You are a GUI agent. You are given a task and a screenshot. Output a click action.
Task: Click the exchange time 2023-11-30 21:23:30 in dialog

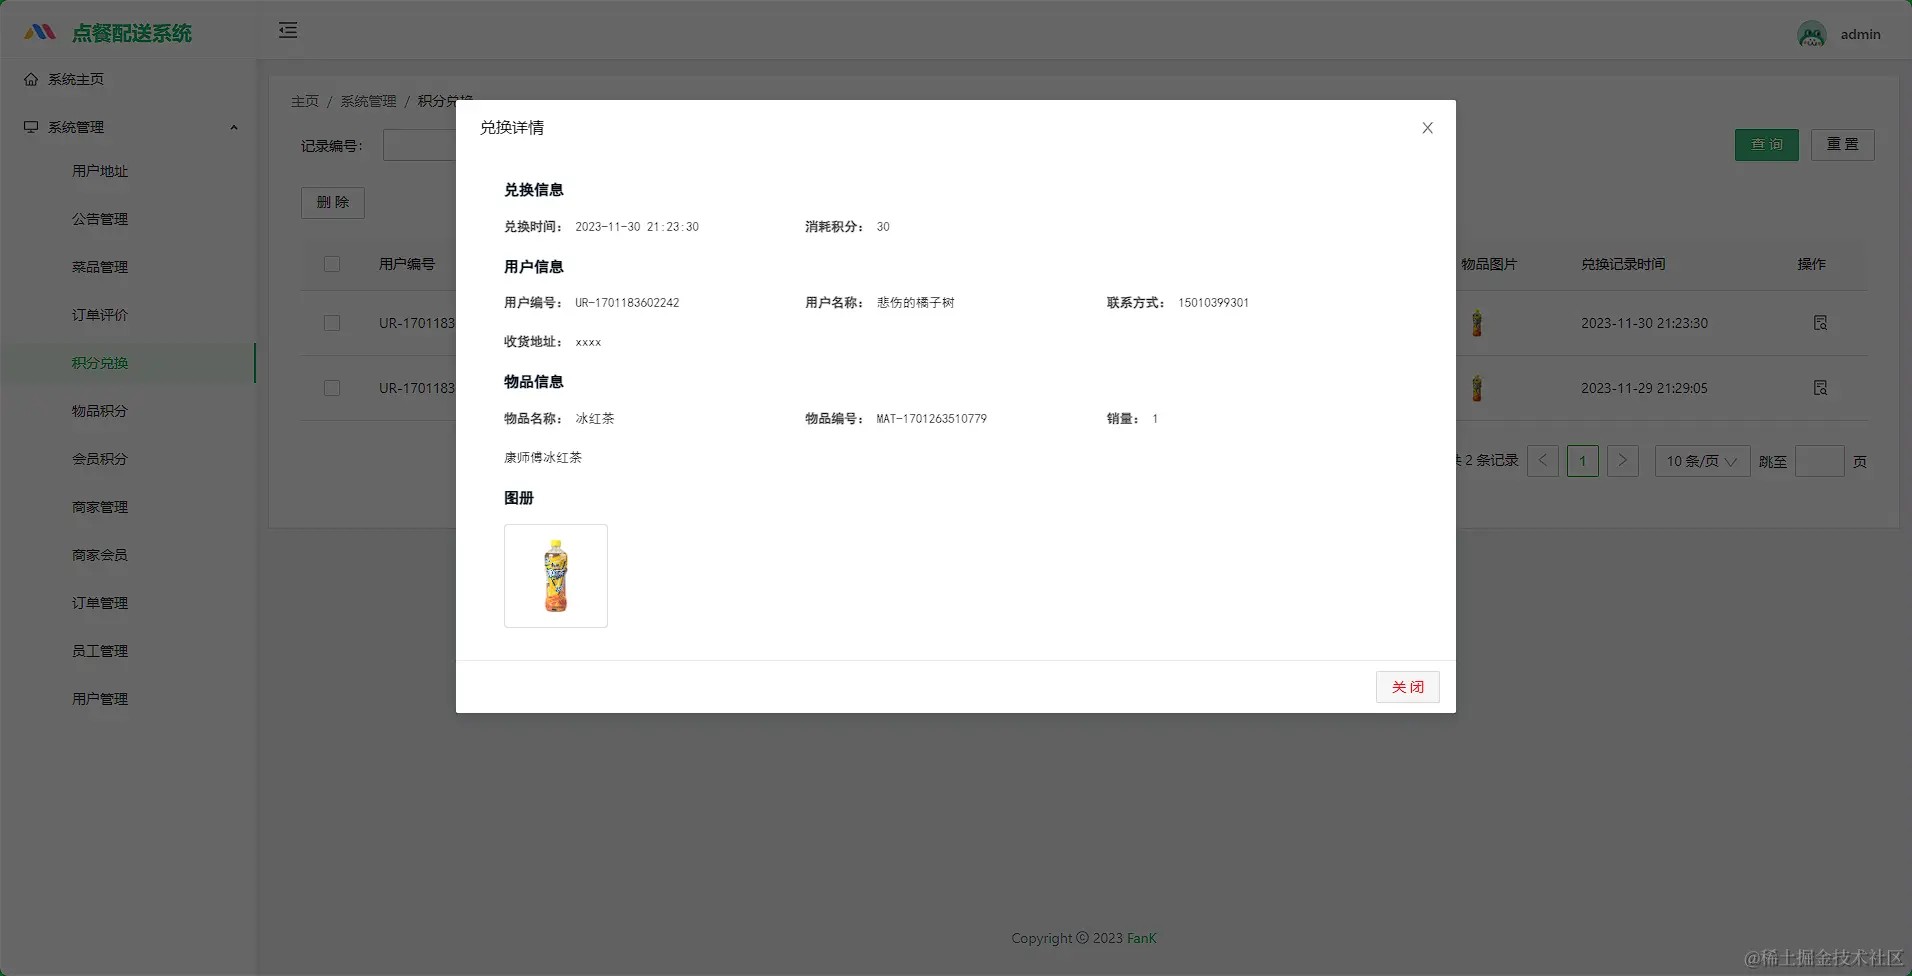click(x=637, y=227)
